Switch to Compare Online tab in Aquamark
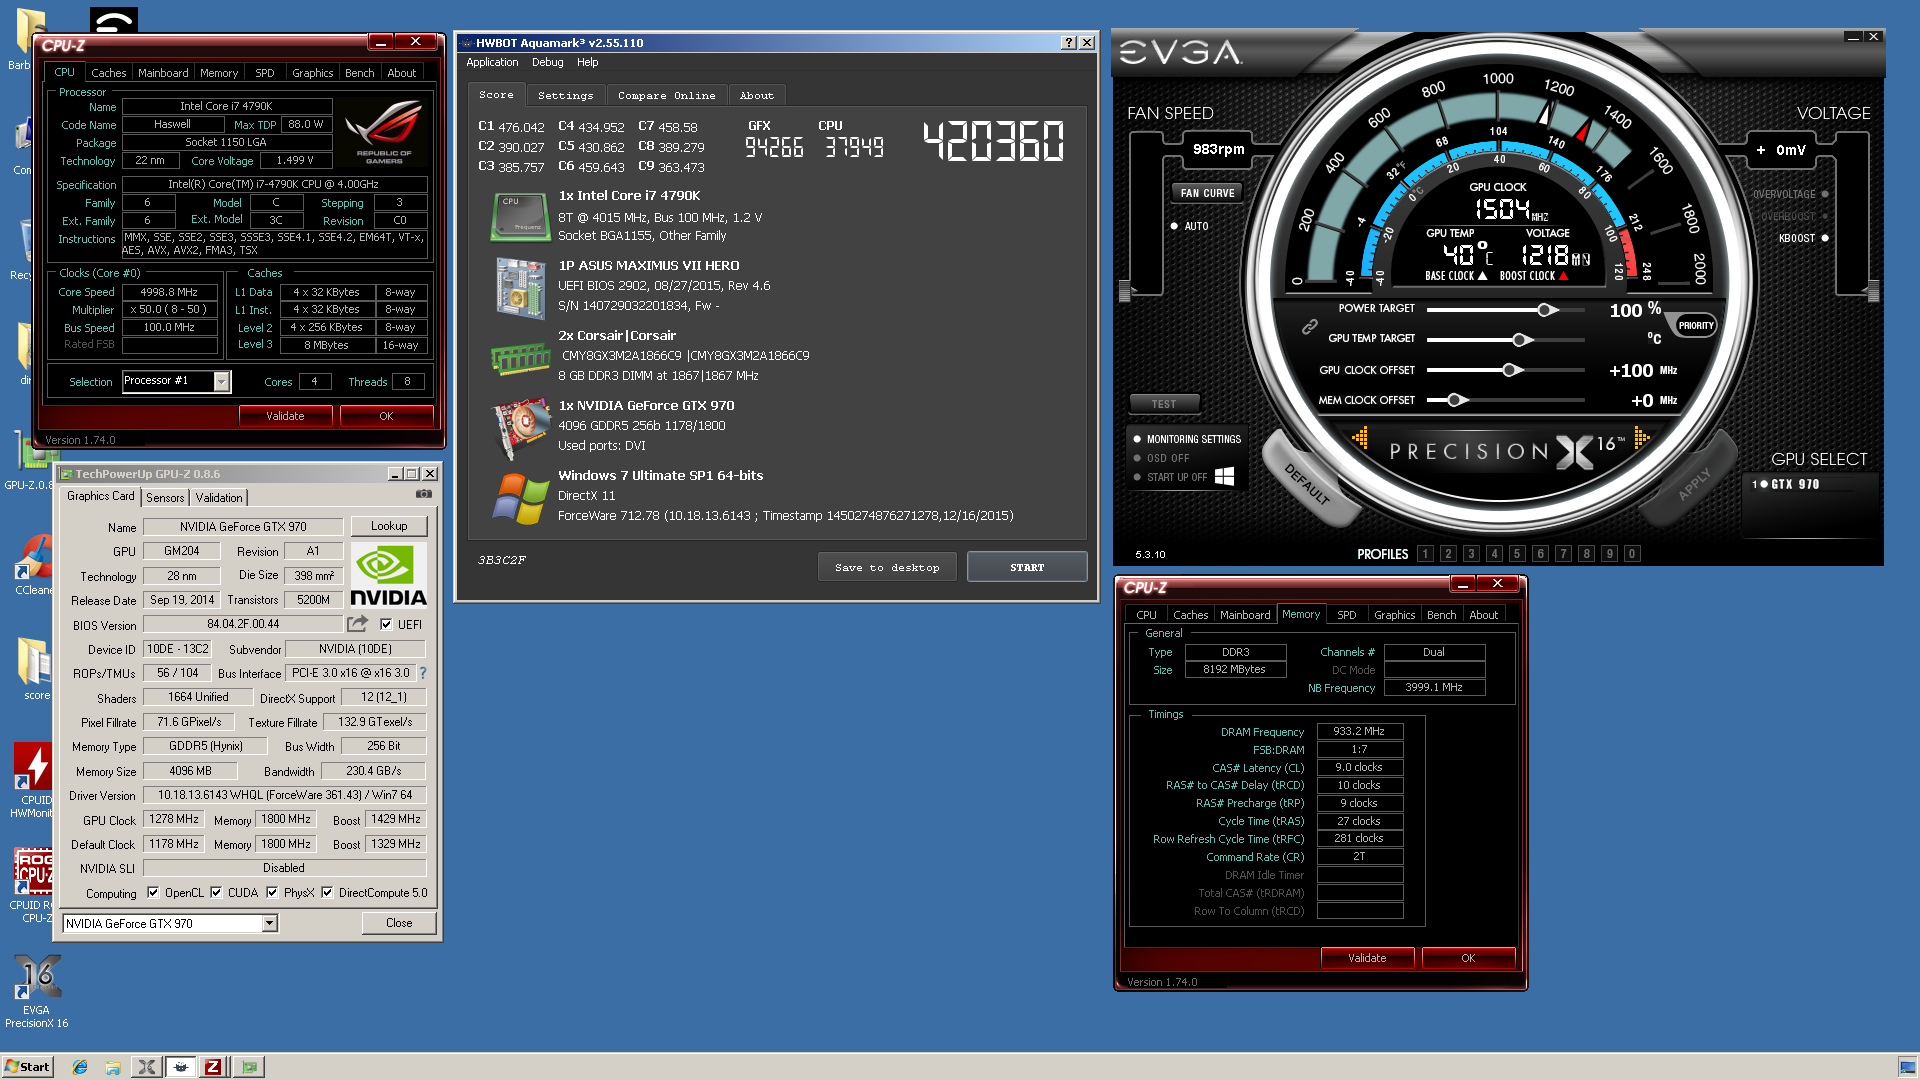This screenshot has width=1920, height=1080. point(666,95)
